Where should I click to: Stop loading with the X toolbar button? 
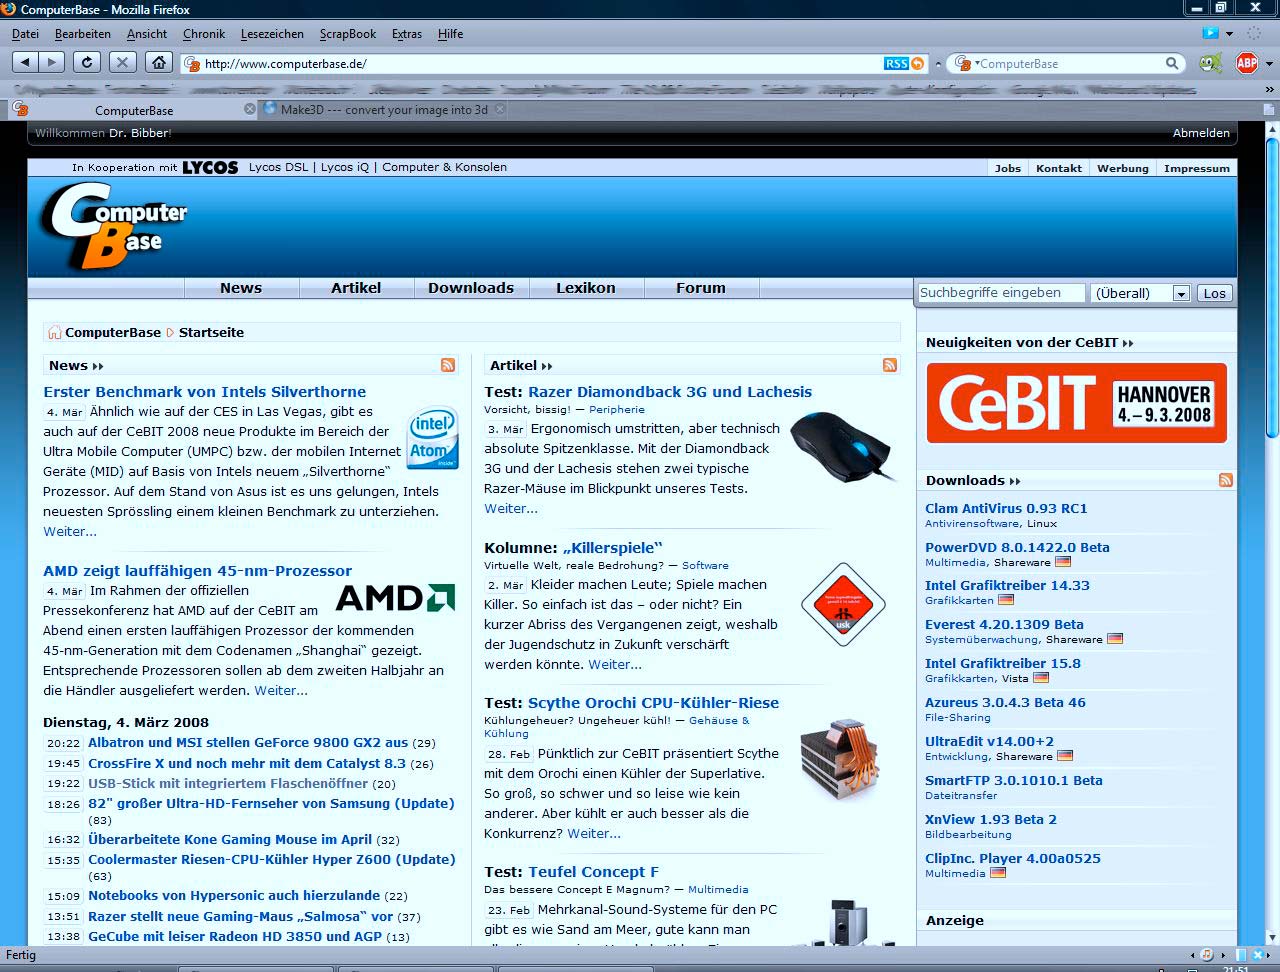pyautogui.click(x=122, y=62)
